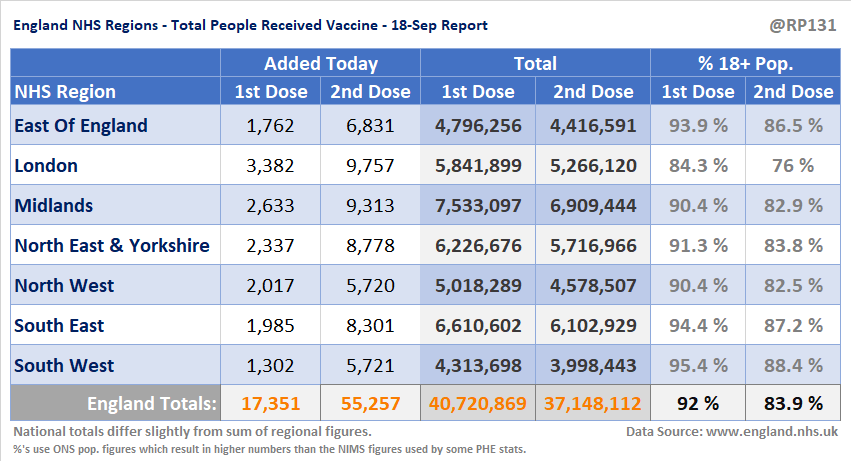The width and height of the screenshot is (851, 461).
Task: Click the England total 40,720,869 cell
Action: coord(478,404)
